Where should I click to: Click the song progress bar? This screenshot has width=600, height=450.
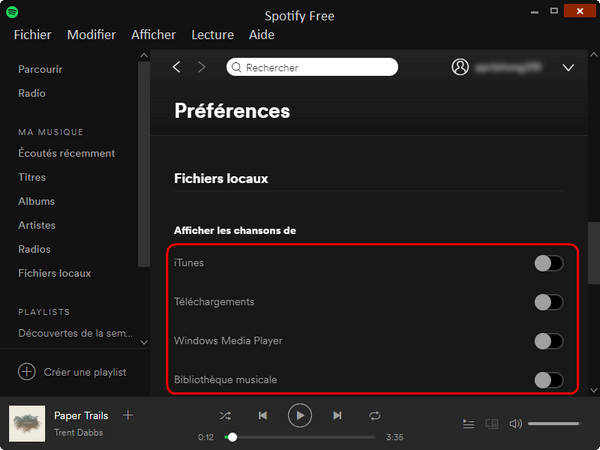[x=300, y=437]
